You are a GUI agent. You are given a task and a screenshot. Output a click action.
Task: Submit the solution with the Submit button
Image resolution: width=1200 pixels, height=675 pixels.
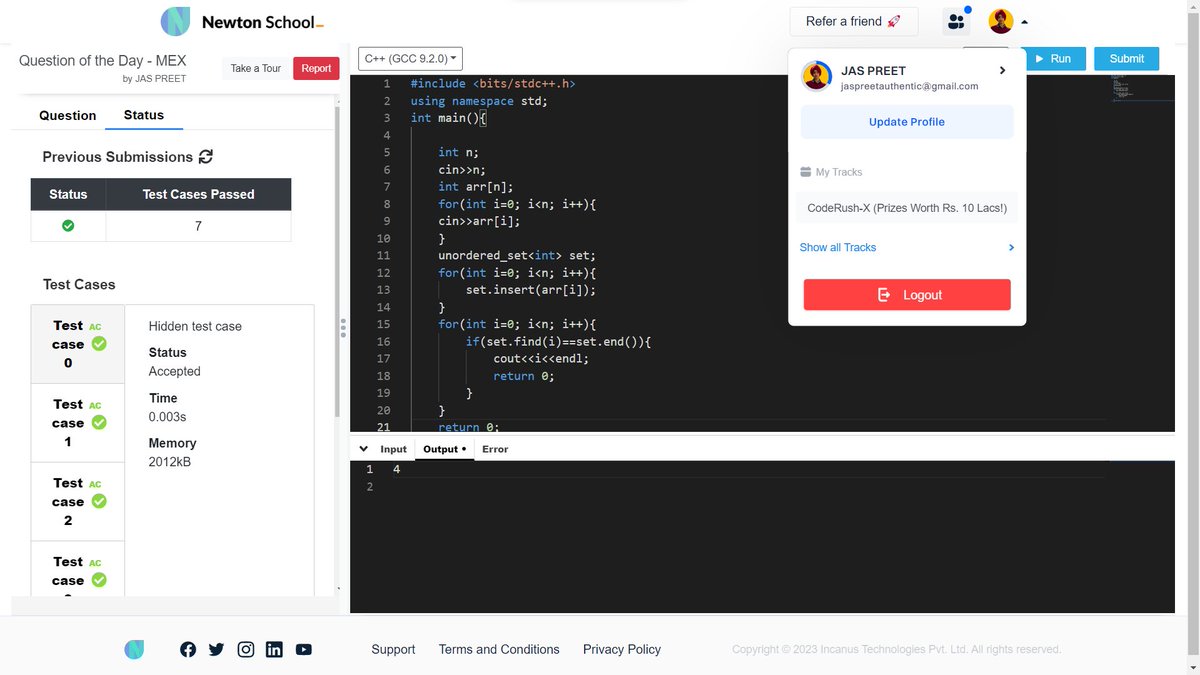click(x=1126, y=59)
